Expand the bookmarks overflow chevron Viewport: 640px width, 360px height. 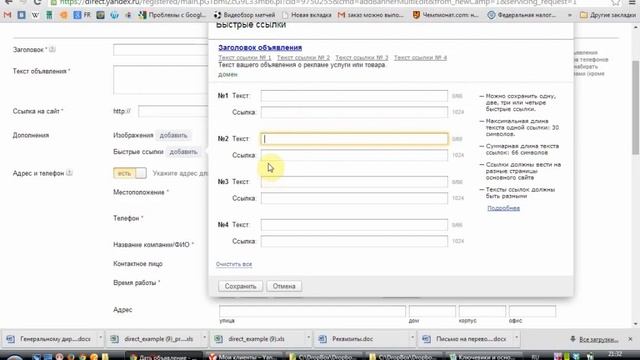pos(570,15)
